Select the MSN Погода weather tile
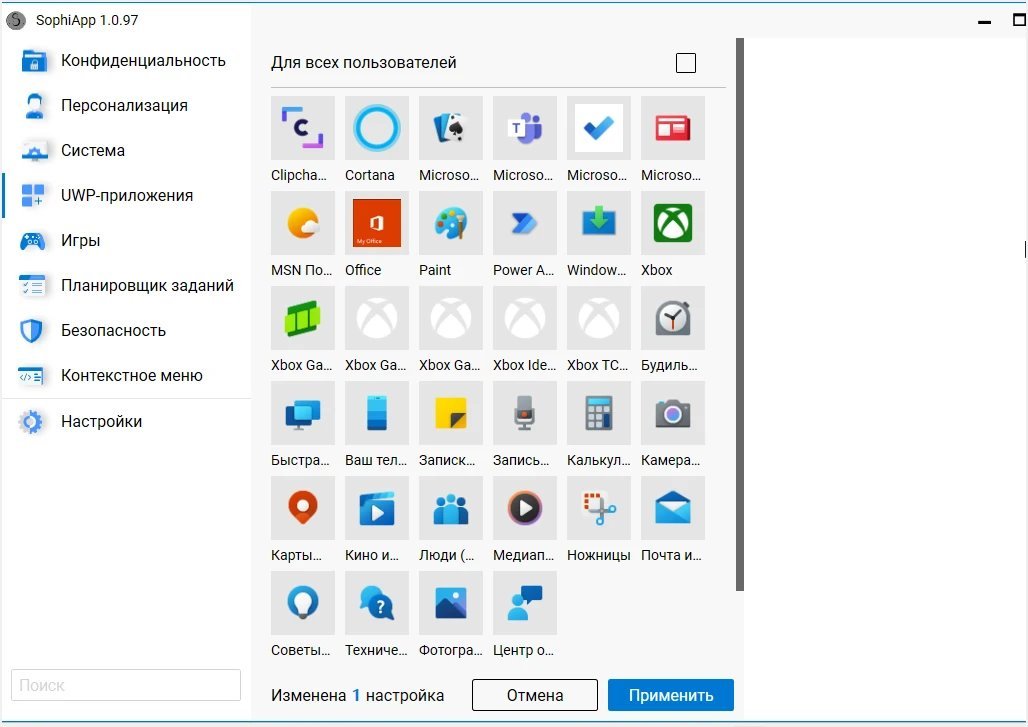1028x727 pixels. coord(302,223)
